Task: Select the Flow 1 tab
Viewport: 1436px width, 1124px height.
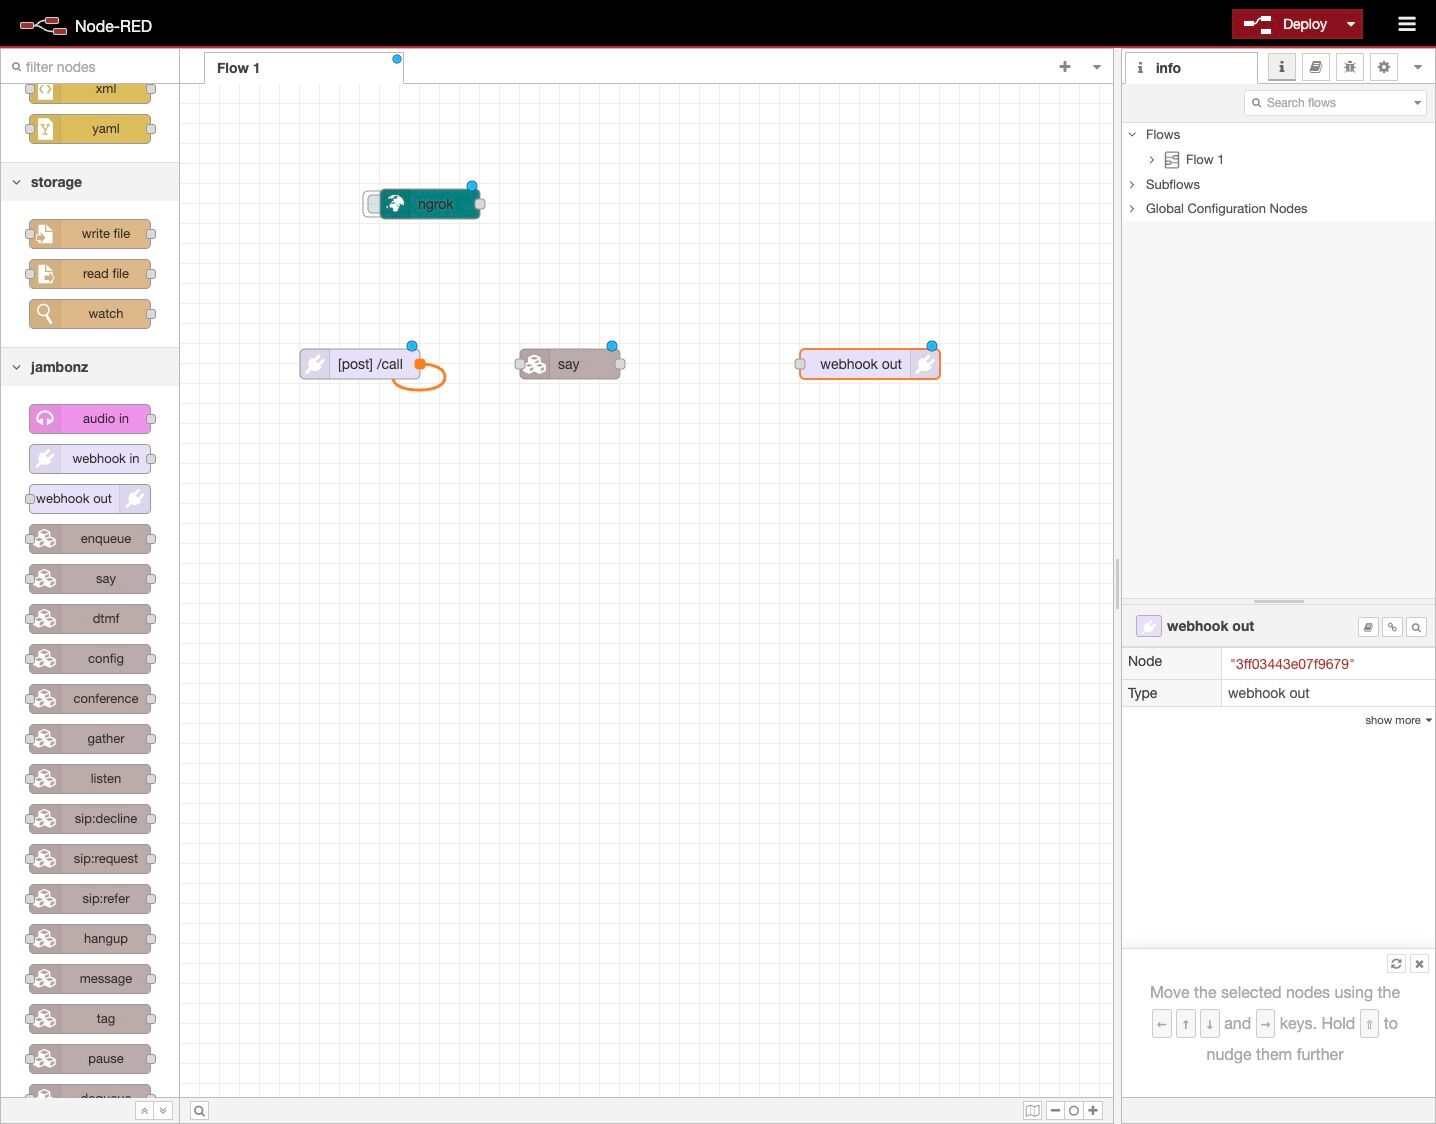Action: coord(304,68)
